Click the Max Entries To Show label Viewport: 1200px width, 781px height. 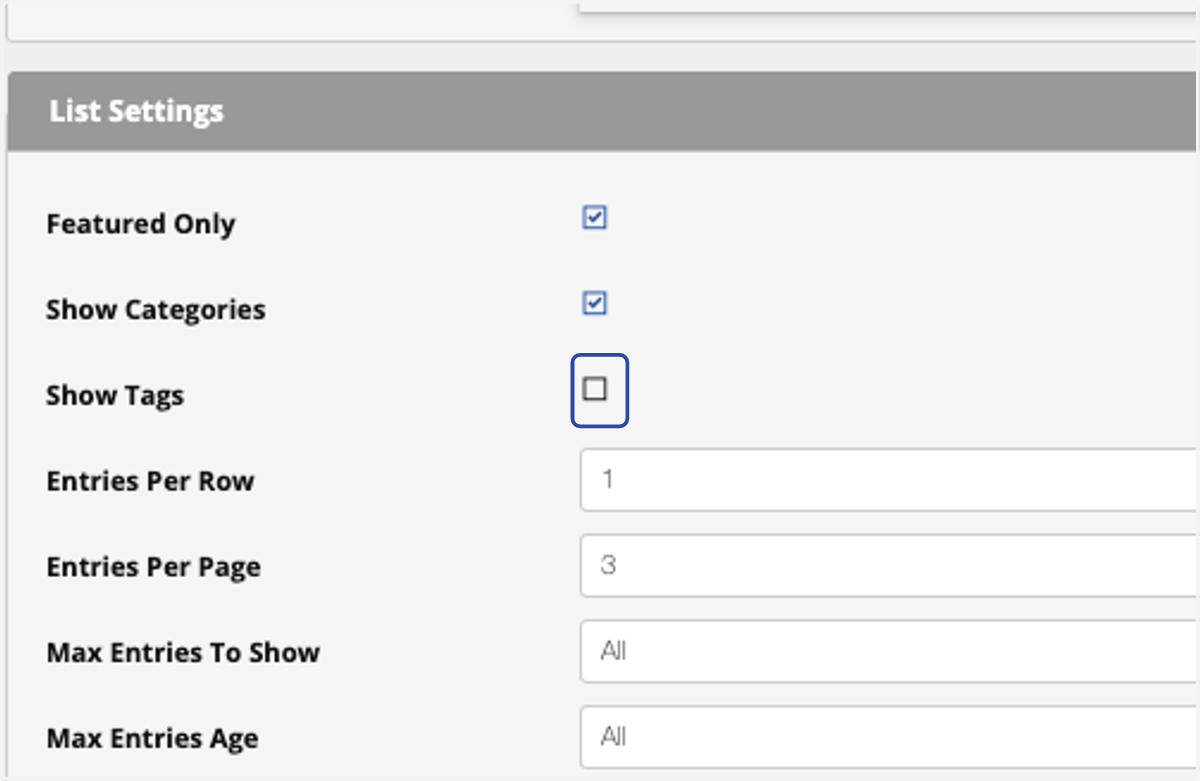pyautogui.click(x=183, y=653)
